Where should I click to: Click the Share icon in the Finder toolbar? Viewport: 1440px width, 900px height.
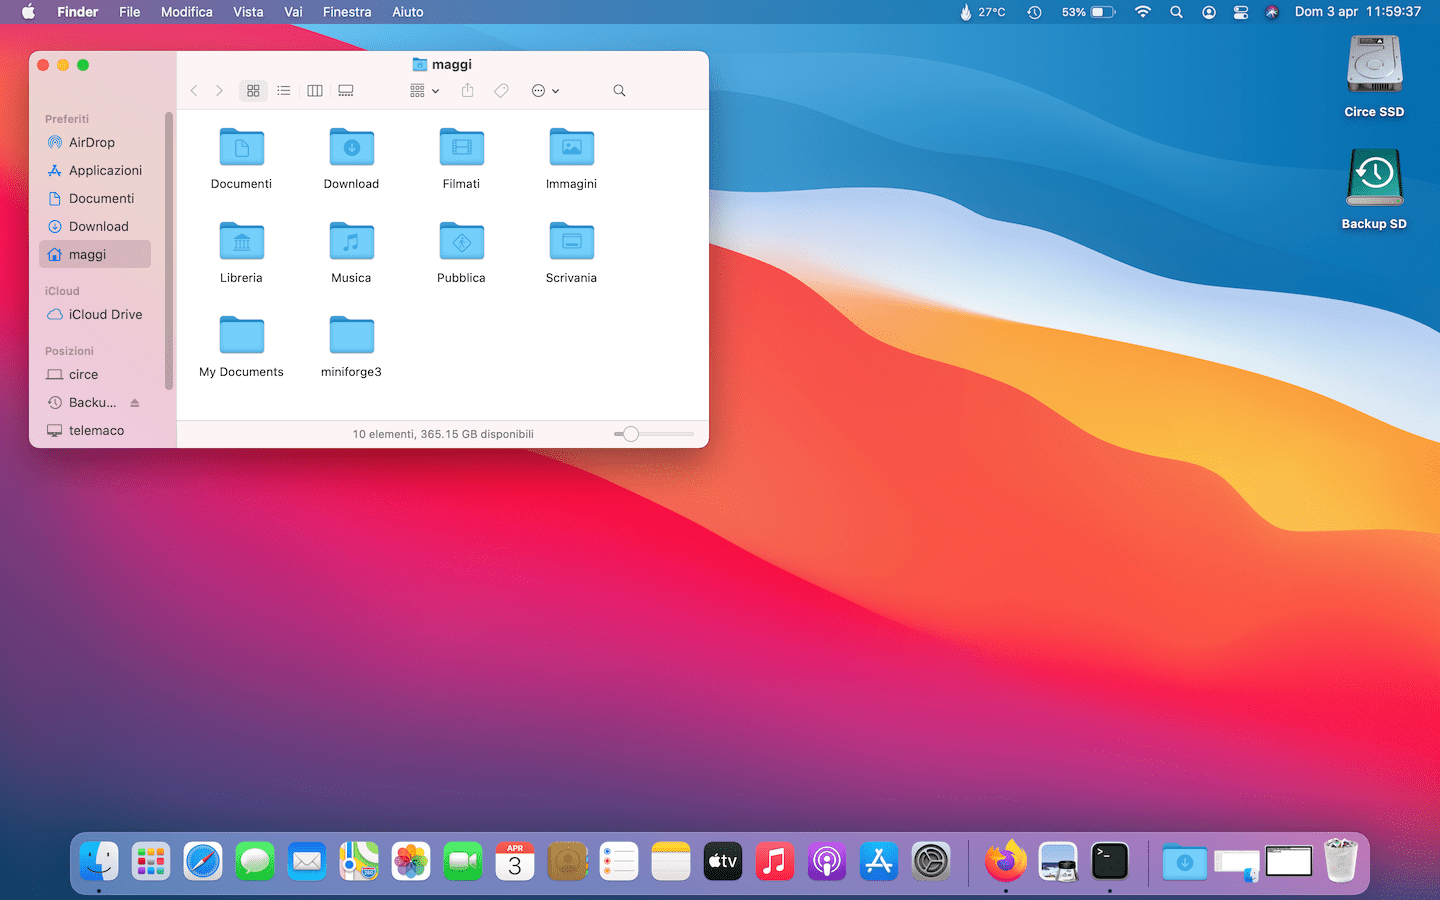(467, 91)
